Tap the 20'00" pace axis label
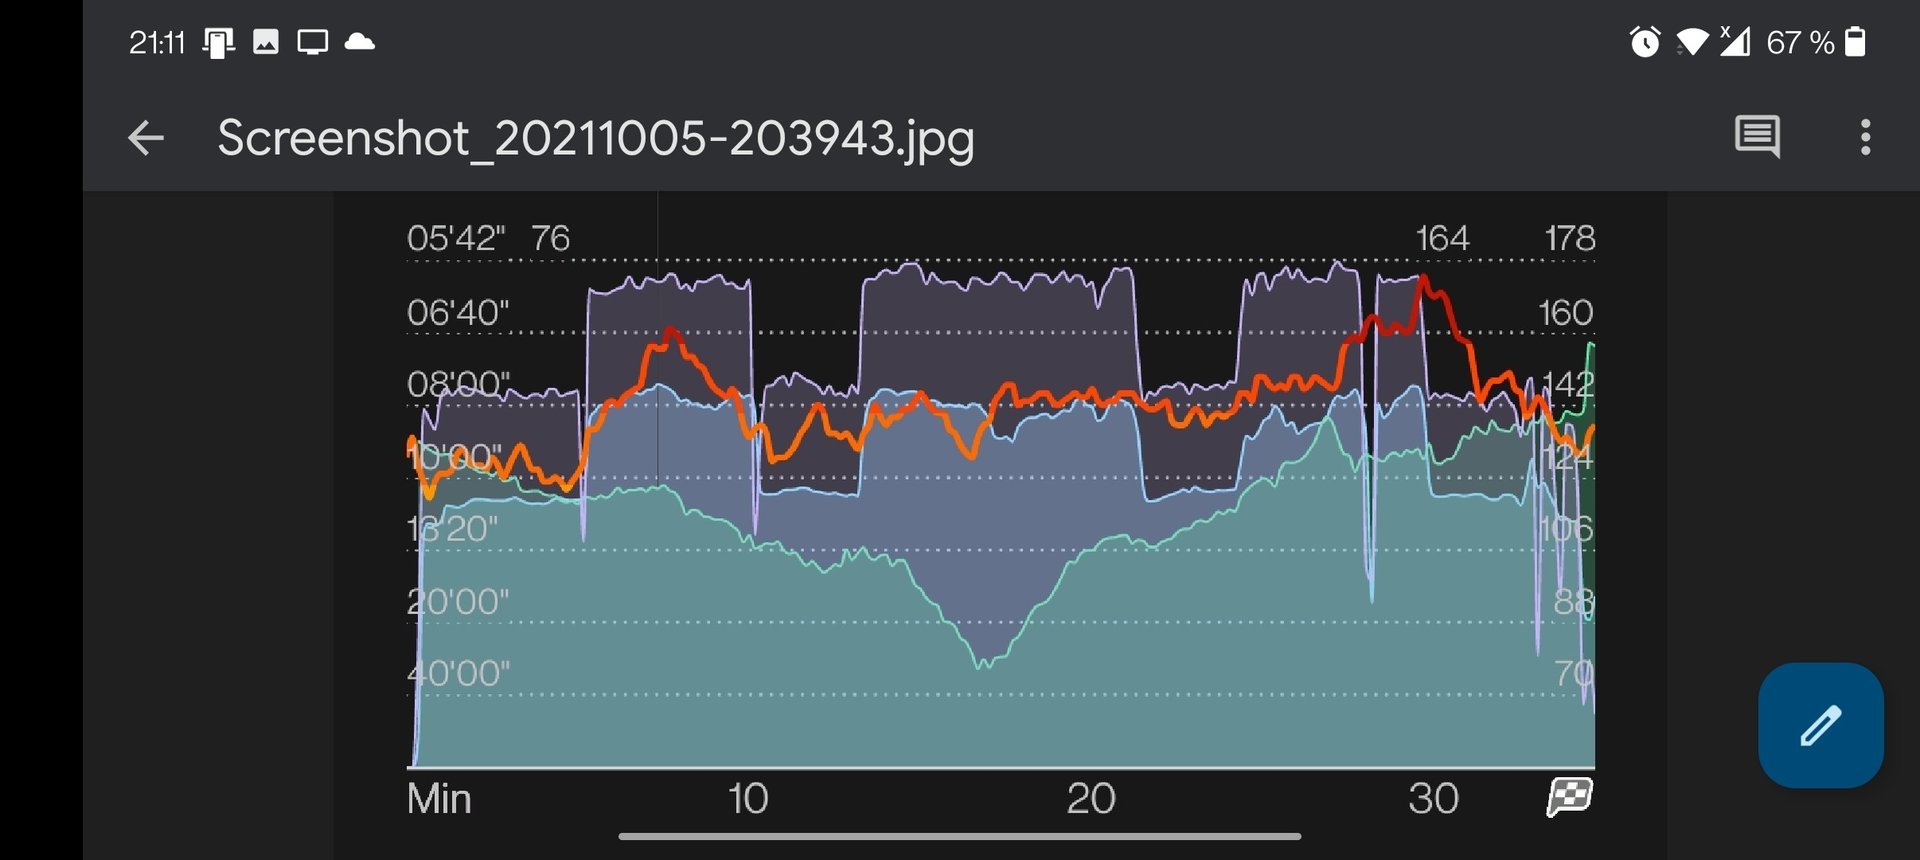The width and height of the screenshot is (1920, 860). pos(458,602)
